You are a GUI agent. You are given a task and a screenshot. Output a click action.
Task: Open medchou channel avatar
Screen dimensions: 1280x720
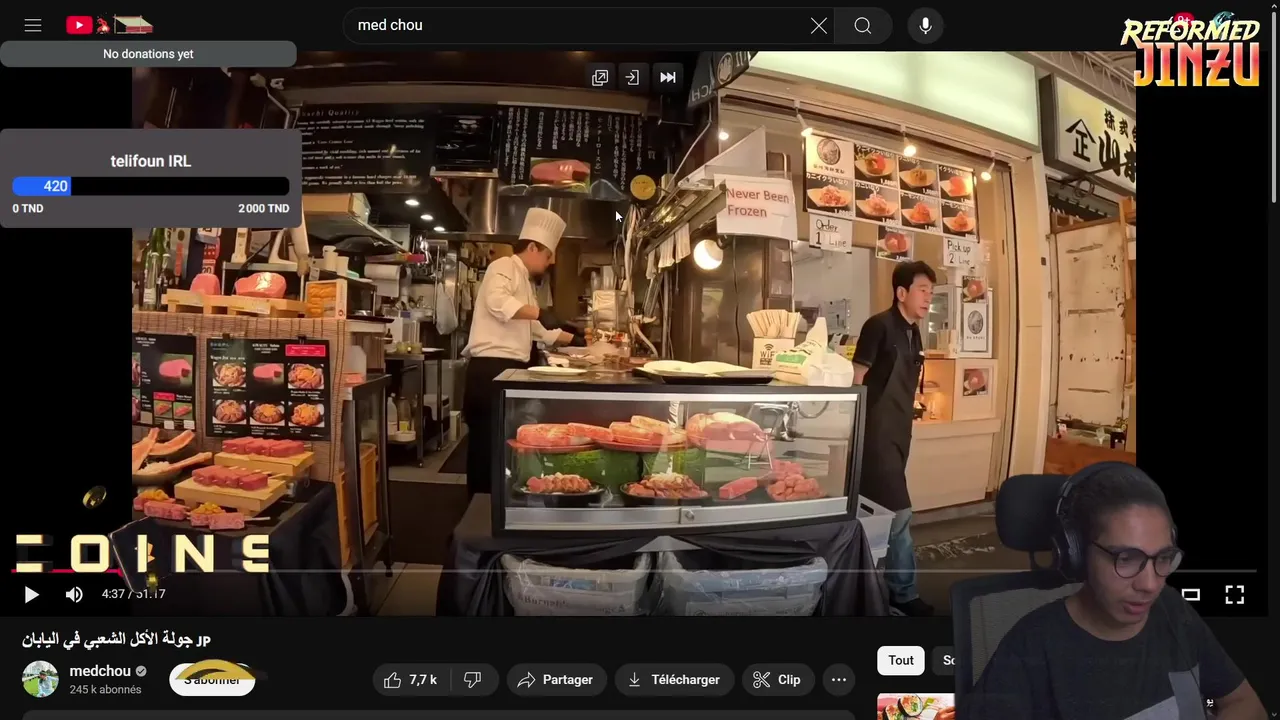[x=41, y=679]
